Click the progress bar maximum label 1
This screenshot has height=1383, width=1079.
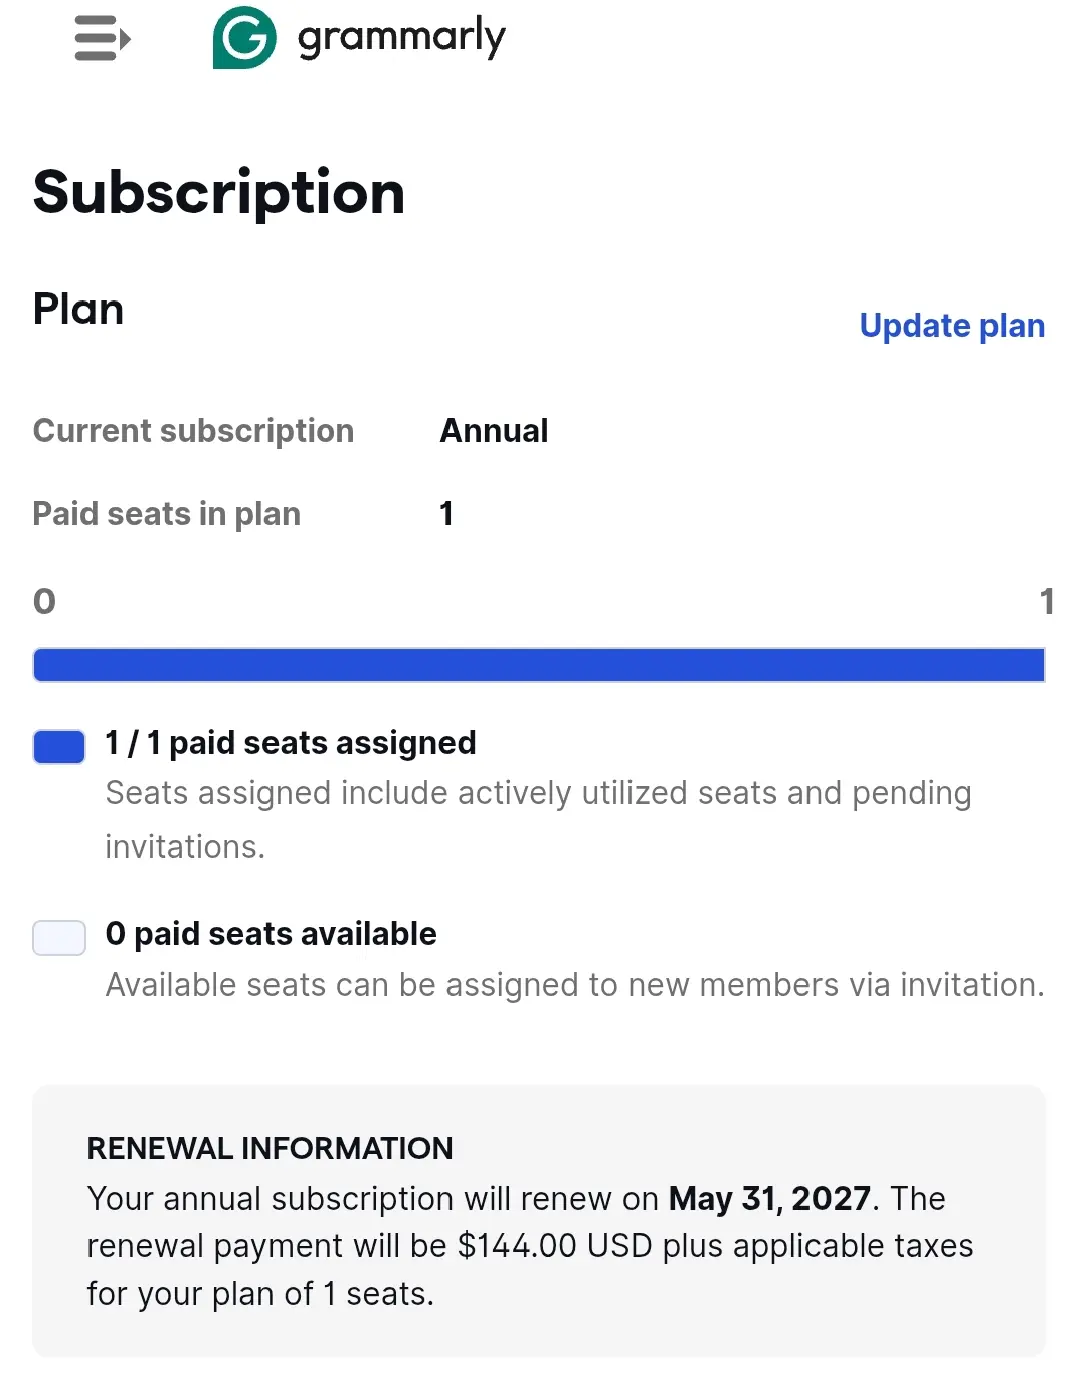coord(1046,601)
